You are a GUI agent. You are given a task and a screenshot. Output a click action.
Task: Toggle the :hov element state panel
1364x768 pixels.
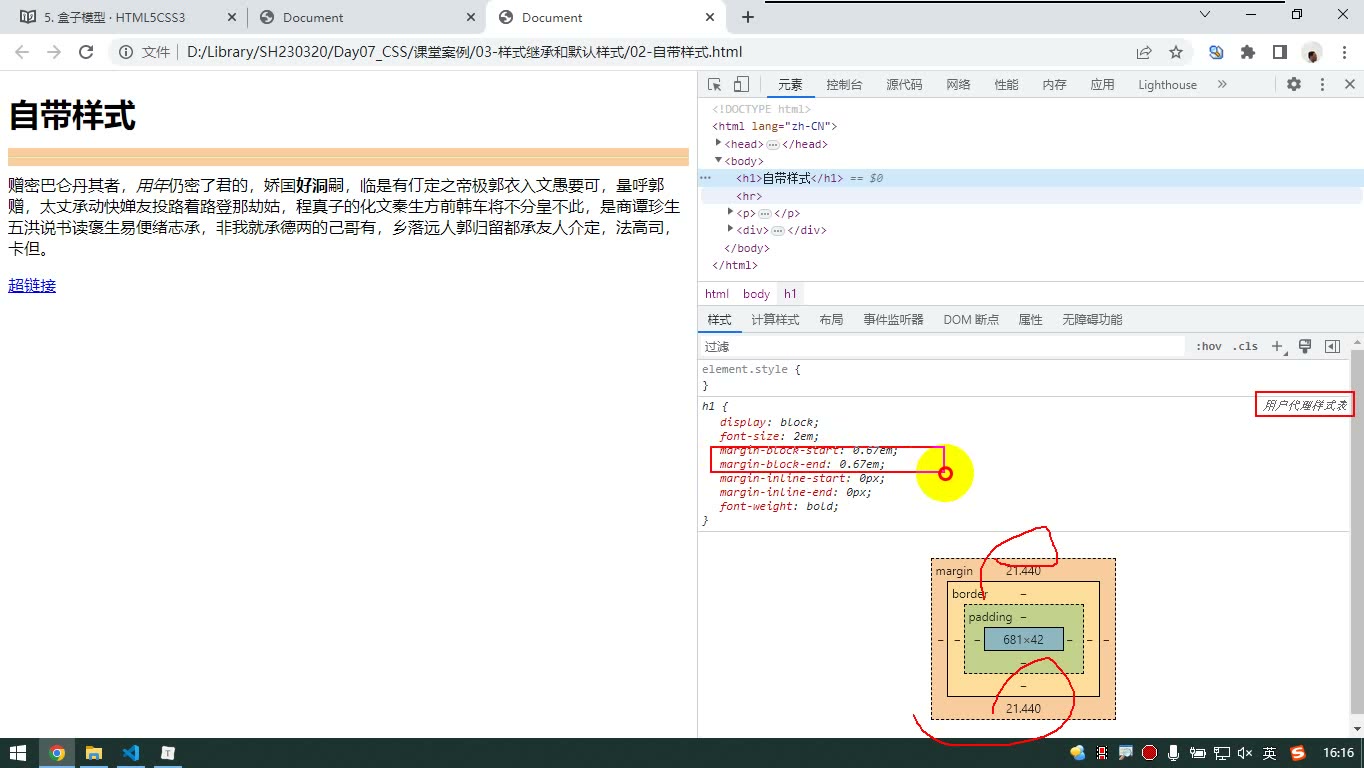1209,346
